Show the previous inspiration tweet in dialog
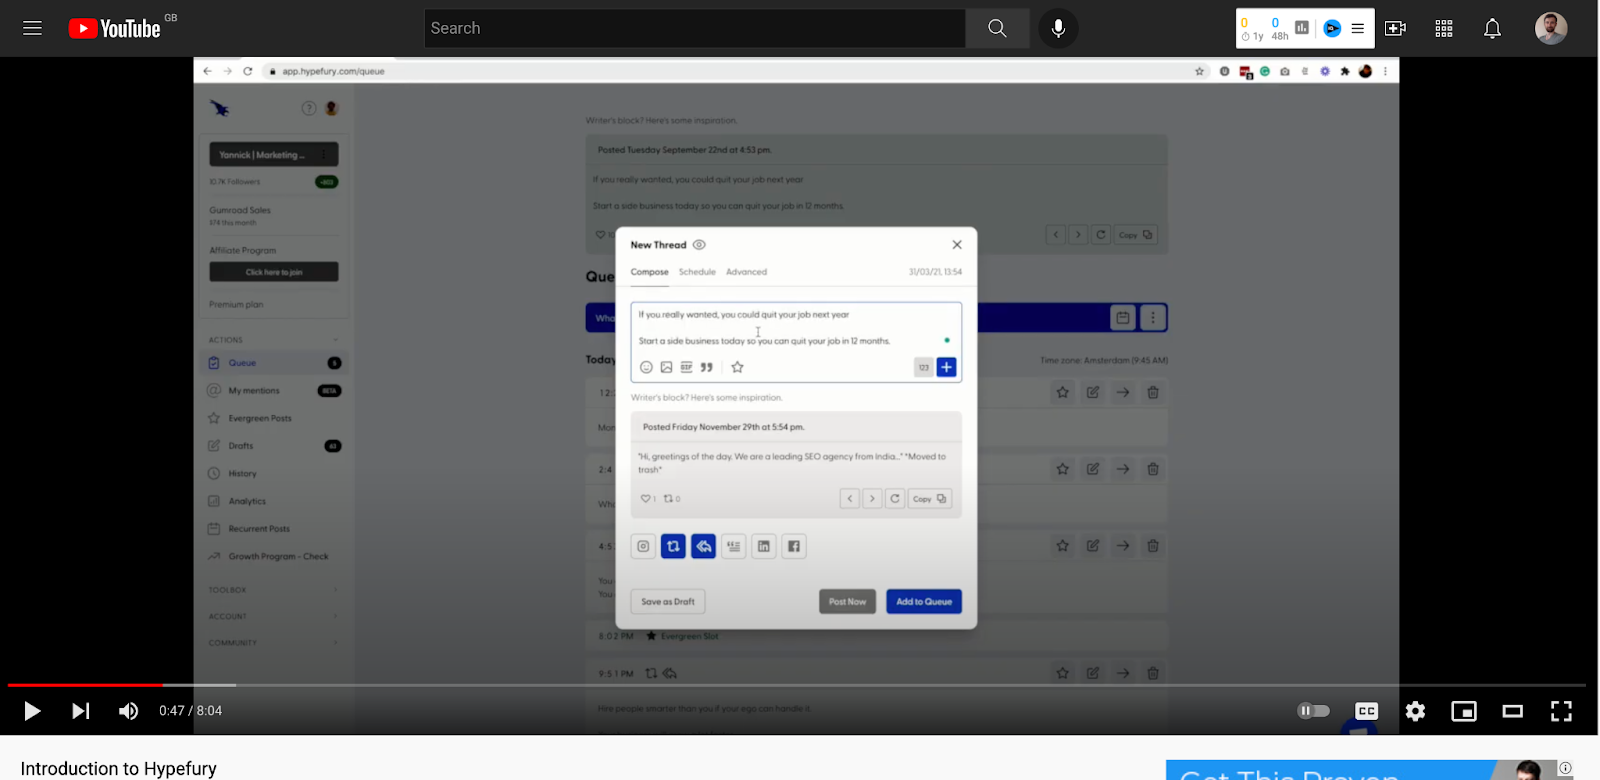 click(849, 498)
